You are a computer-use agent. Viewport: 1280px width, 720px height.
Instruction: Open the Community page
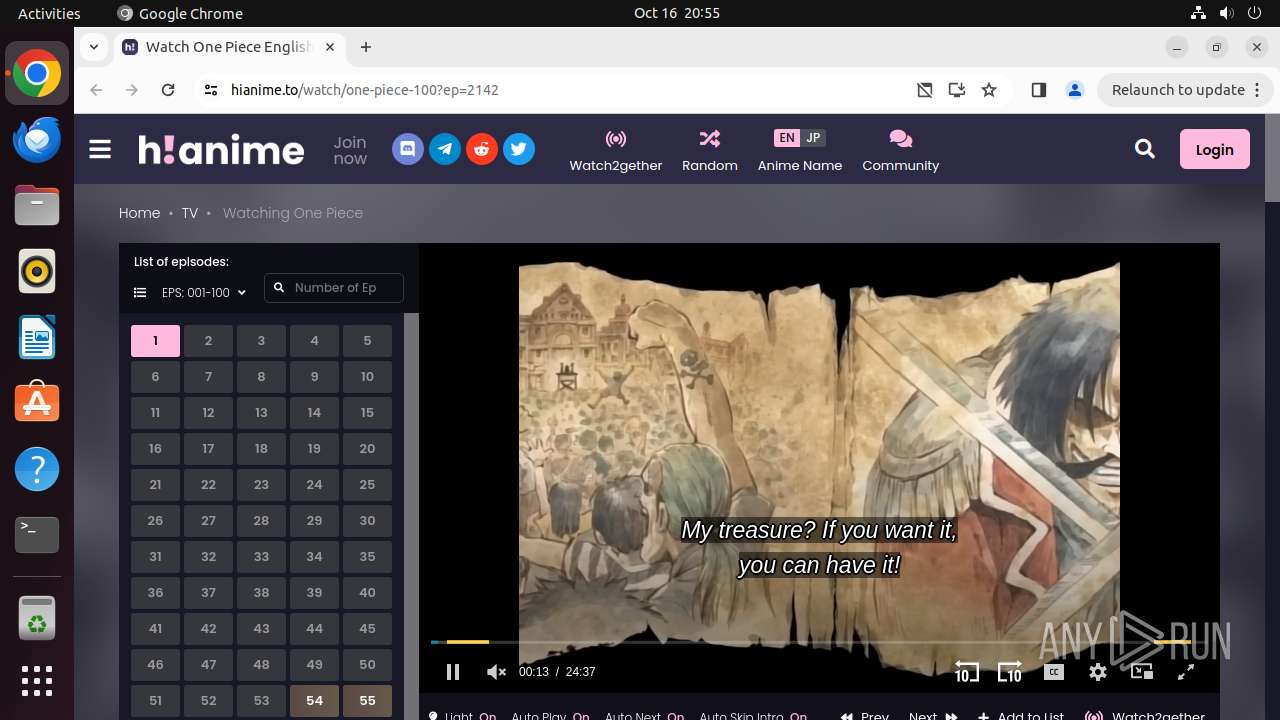pyautogui.click(x=901, y=151)
